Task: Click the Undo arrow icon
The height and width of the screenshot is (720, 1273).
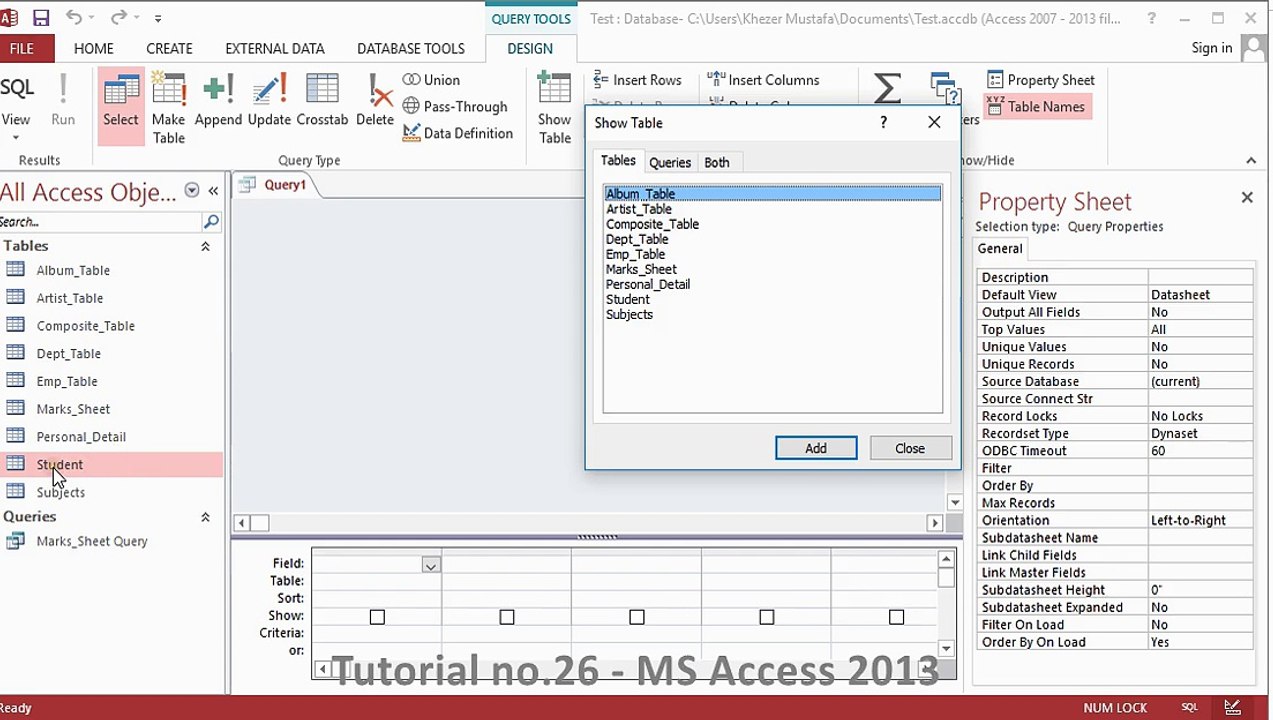Action: click(x=74, y=17)
